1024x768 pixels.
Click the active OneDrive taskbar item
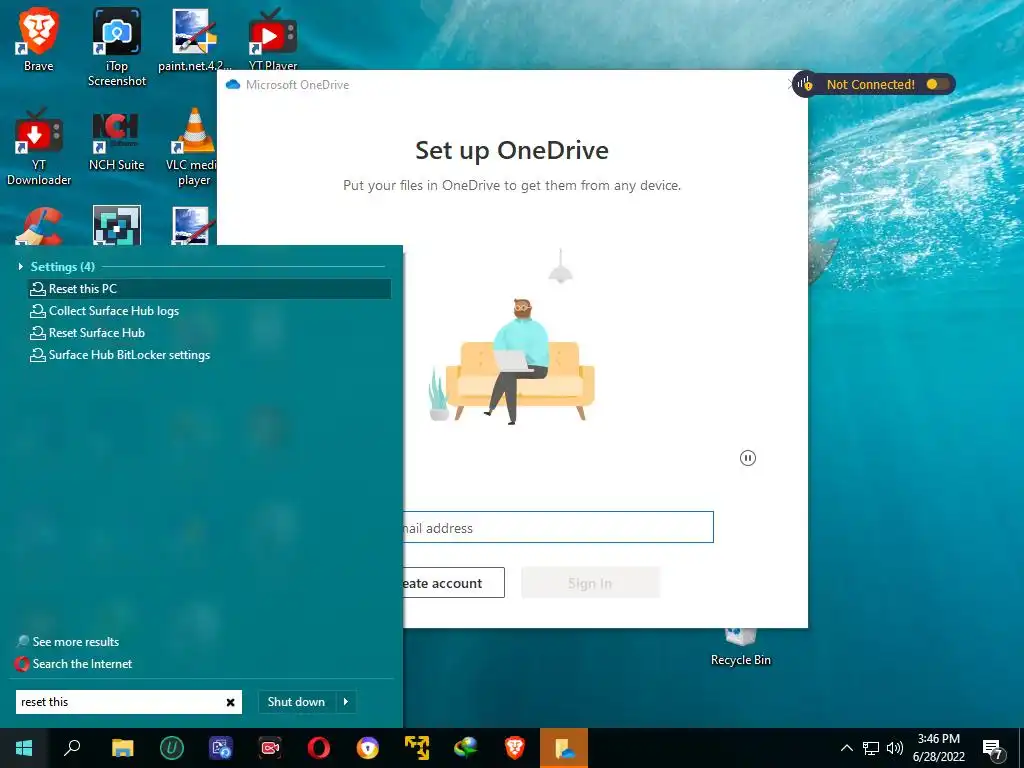(x=564, y=748)
